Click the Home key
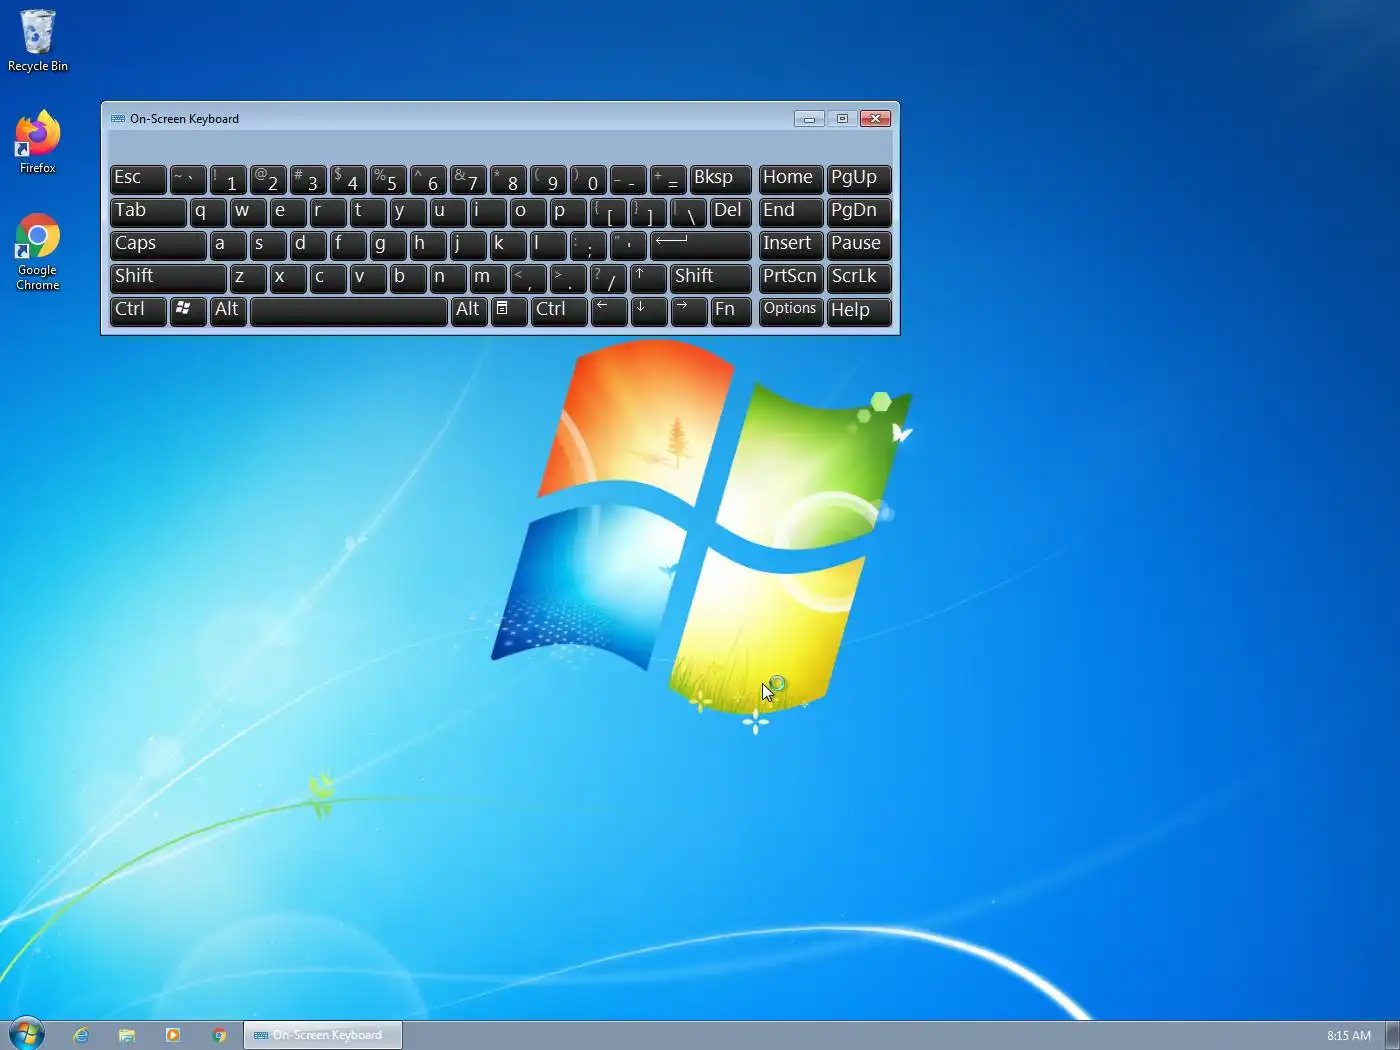1400x1050 pixels. 791,179
